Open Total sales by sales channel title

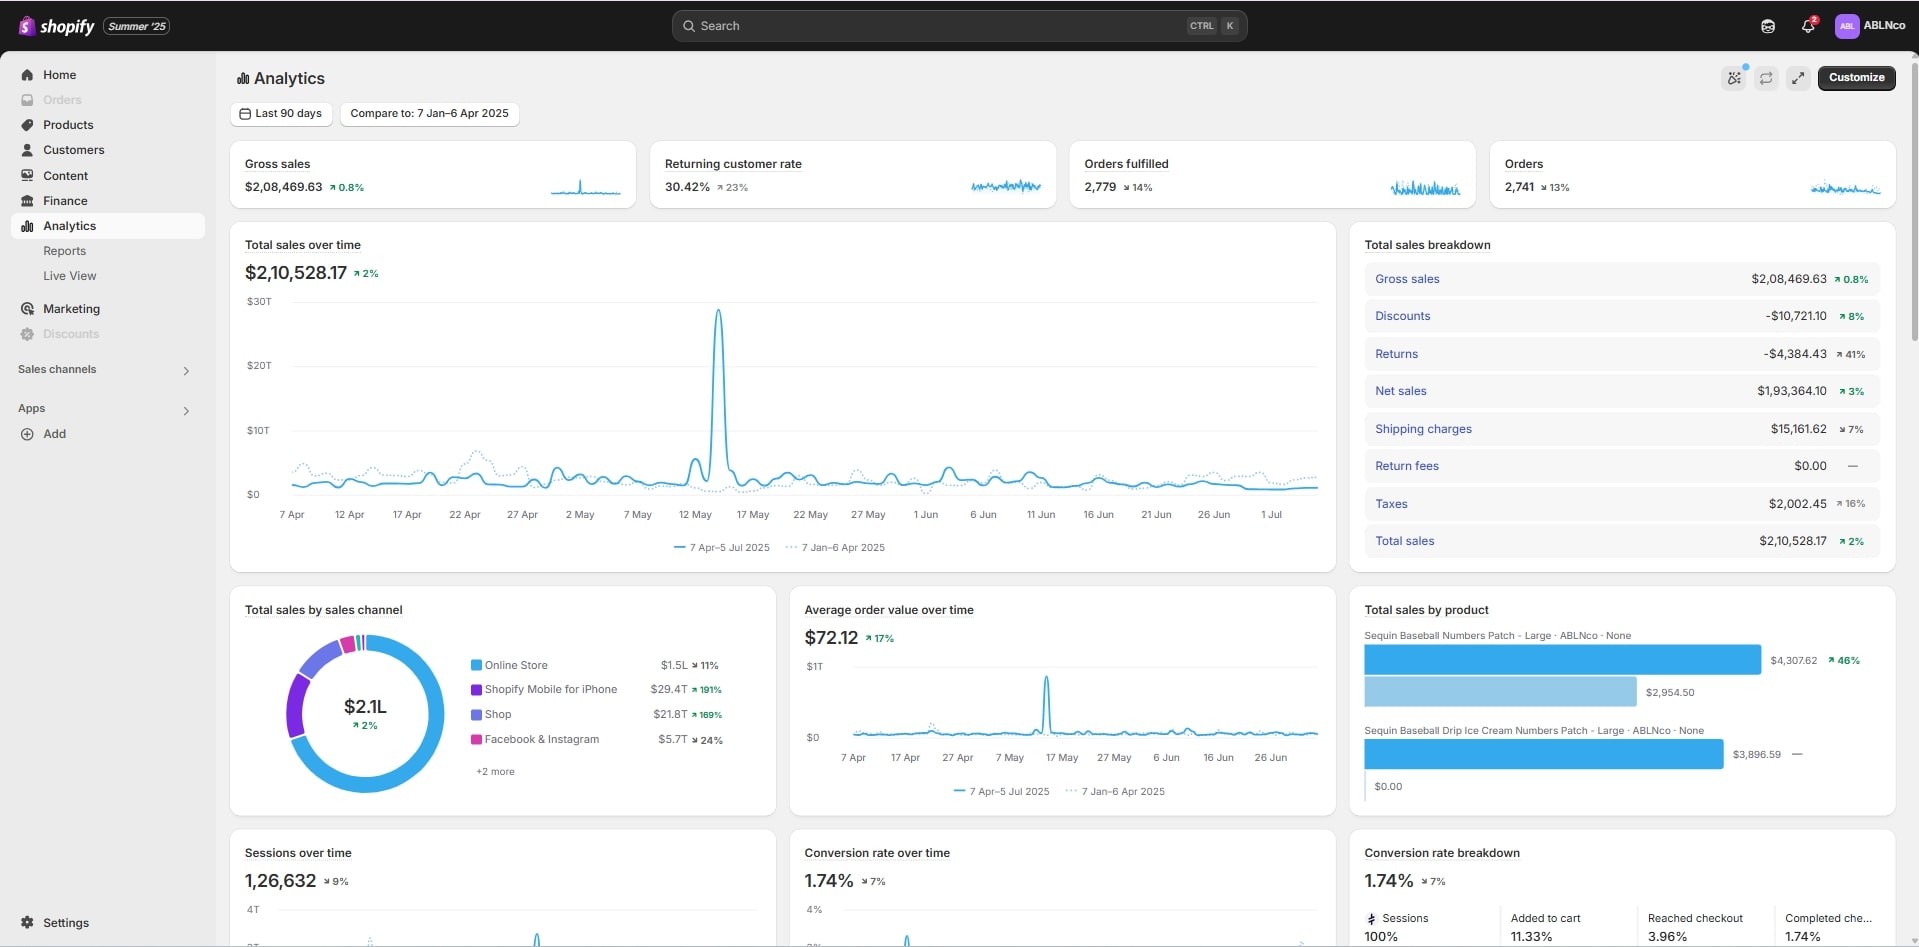[x=323, y=610]
